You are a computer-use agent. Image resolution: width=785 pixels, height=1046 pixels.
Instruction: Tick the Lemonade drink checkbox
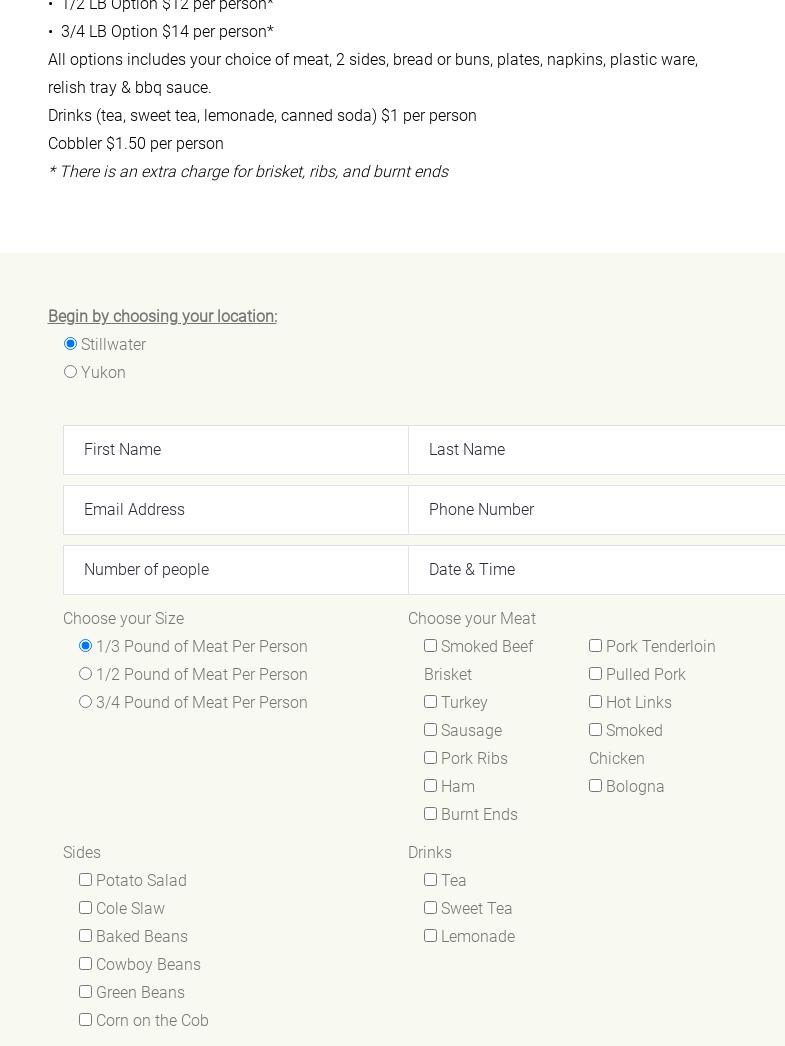pyautogui.click(x=430, y=936)
